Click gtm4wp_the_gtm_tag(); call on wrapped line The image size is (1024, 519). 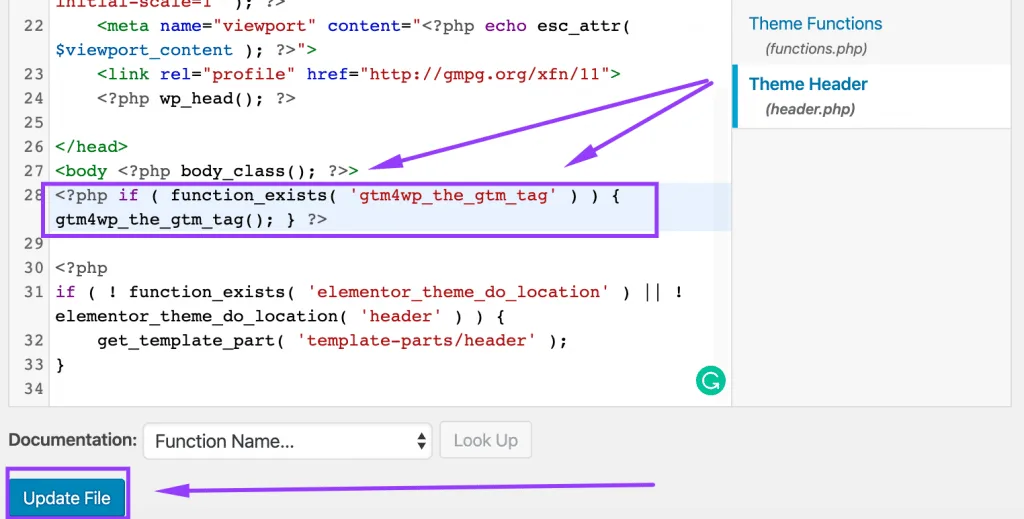165,219
